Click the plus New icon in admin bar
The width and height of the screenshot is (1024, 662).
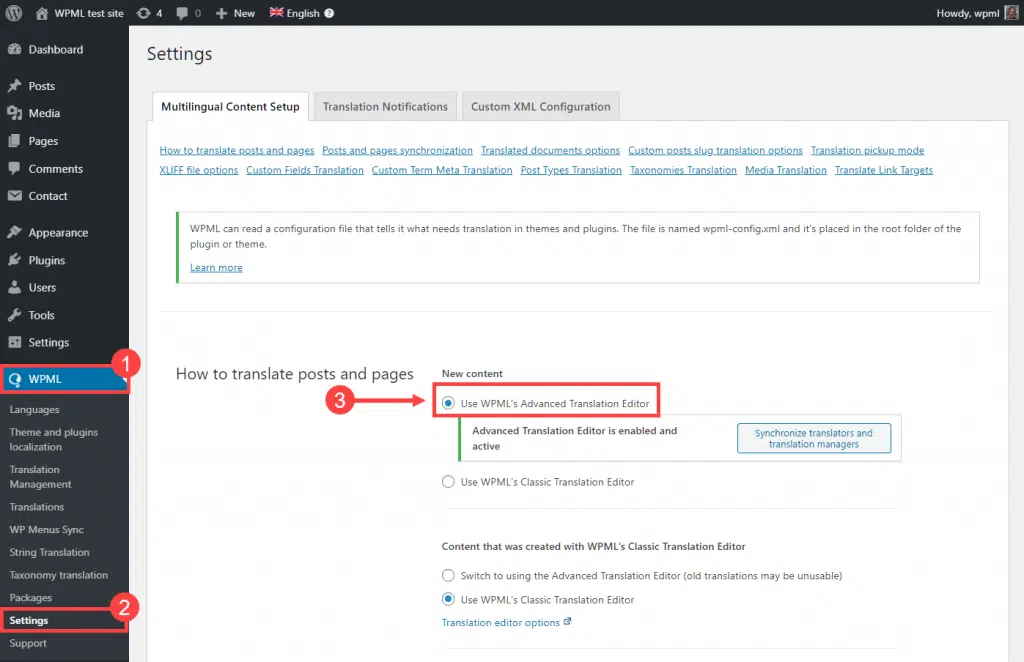coord(221,13)
